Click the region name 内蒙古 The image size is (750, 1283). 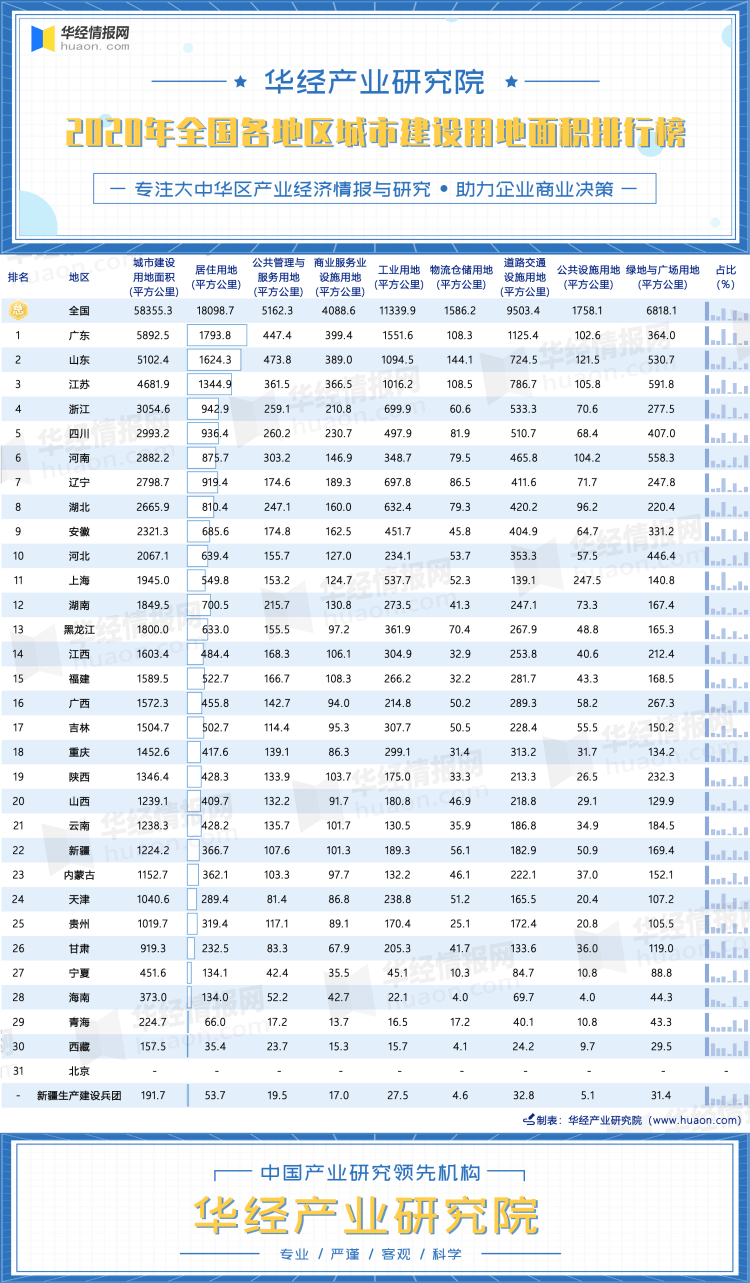click(x=79, y=874)
